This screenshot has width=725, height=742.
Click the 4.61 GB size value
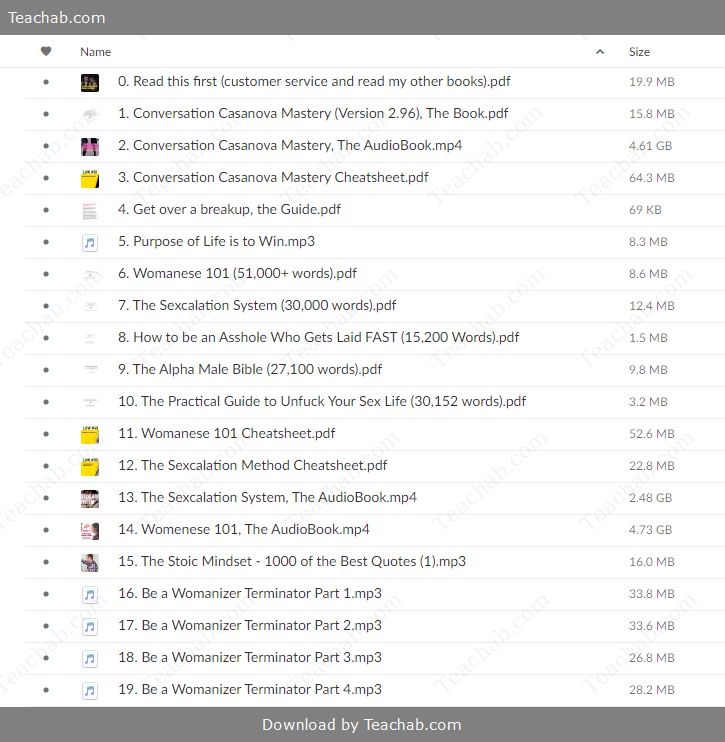[x=650, y=146]
